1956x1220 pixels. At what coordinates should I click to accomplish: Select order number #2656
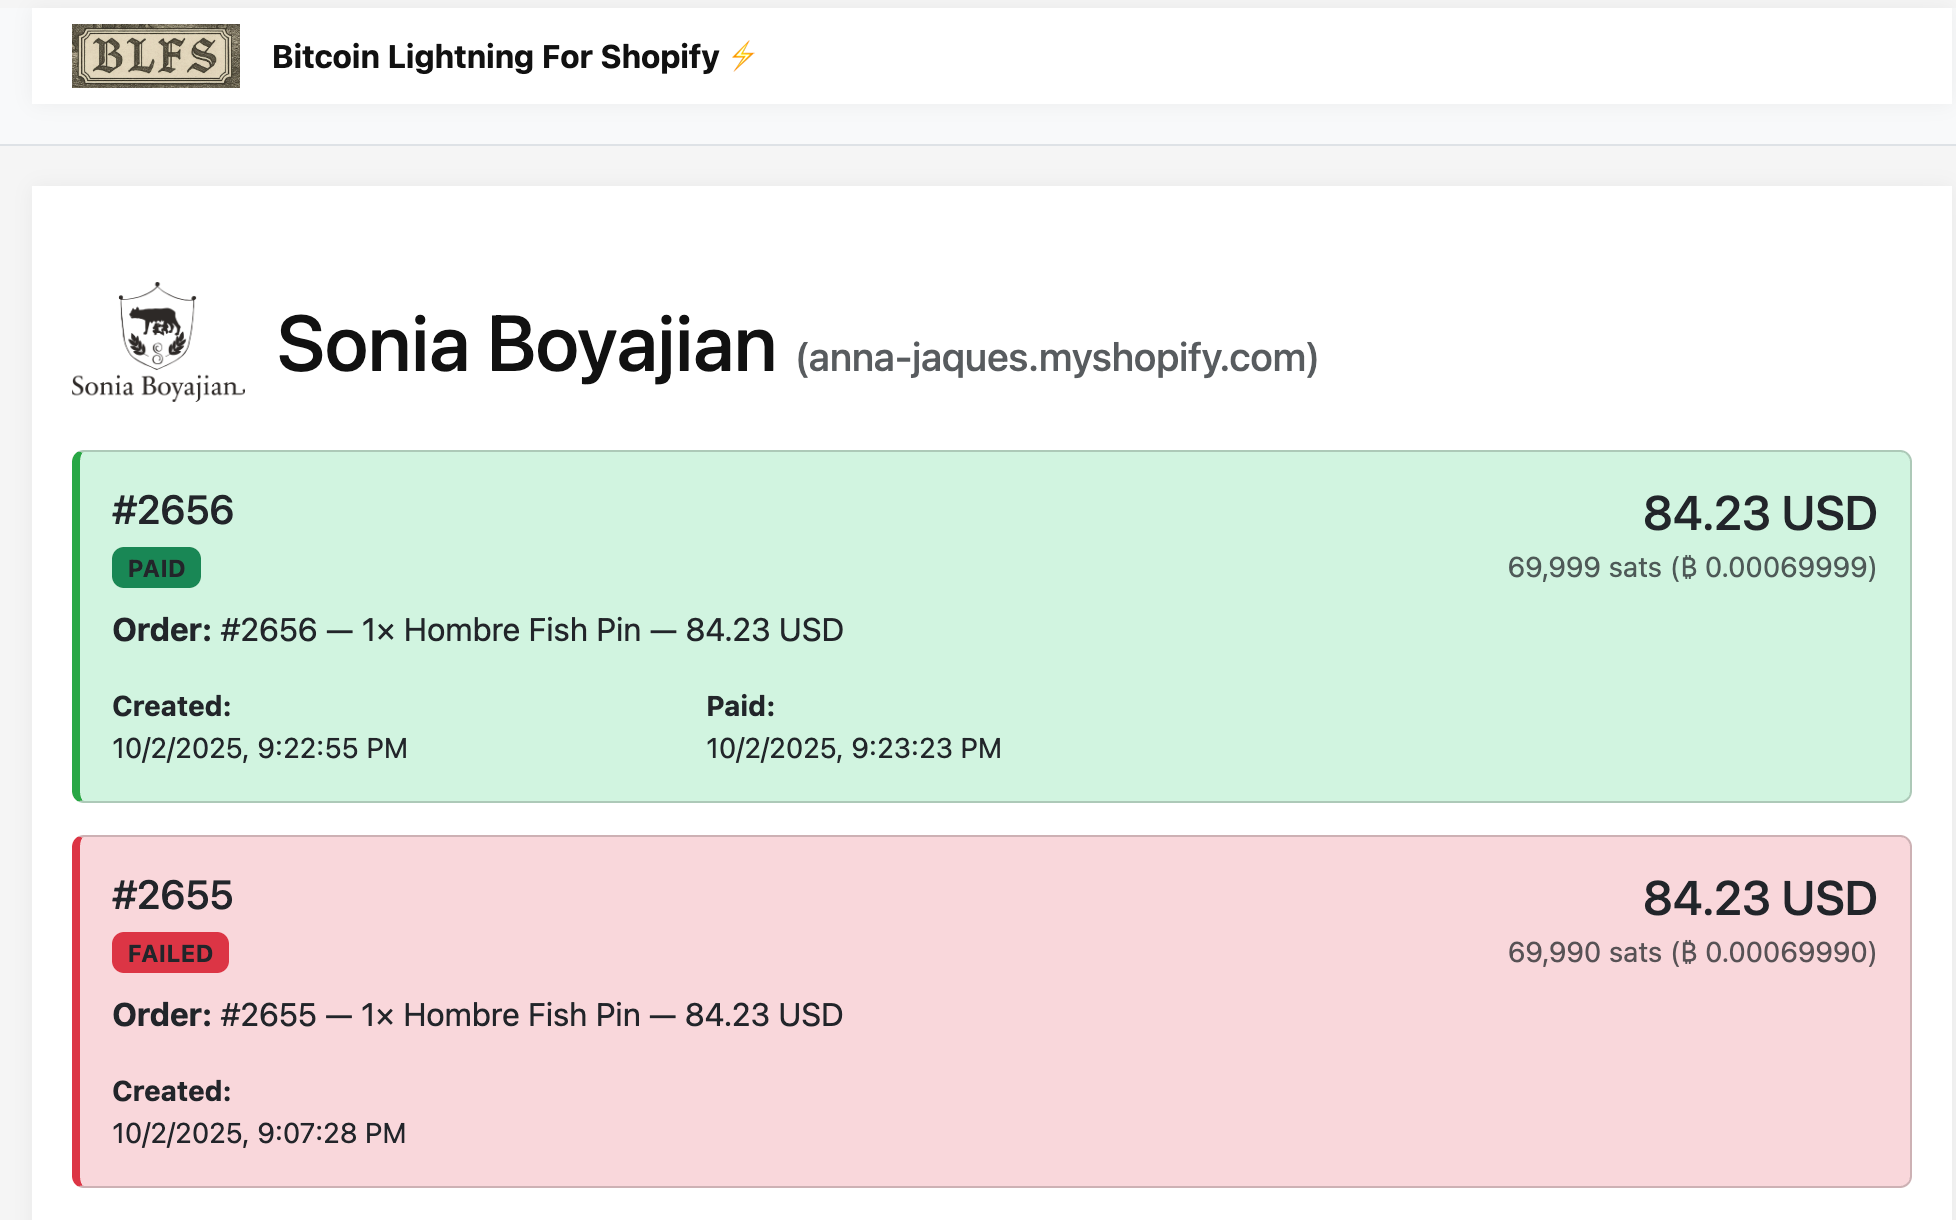(172, 510)
